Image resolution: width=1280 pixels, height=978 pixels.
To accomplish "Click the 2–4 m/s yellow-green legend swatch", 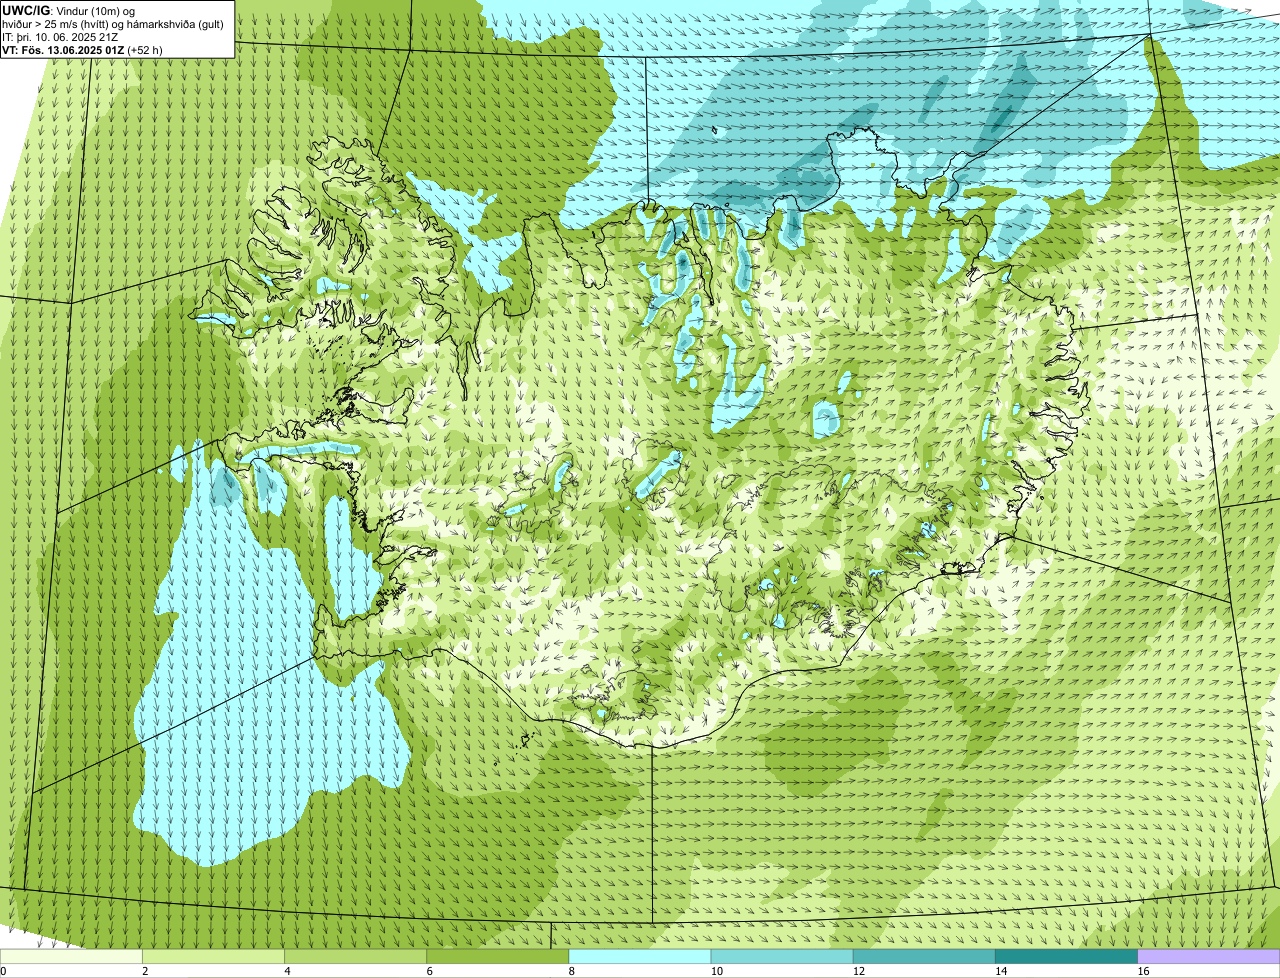I will 213,956.
